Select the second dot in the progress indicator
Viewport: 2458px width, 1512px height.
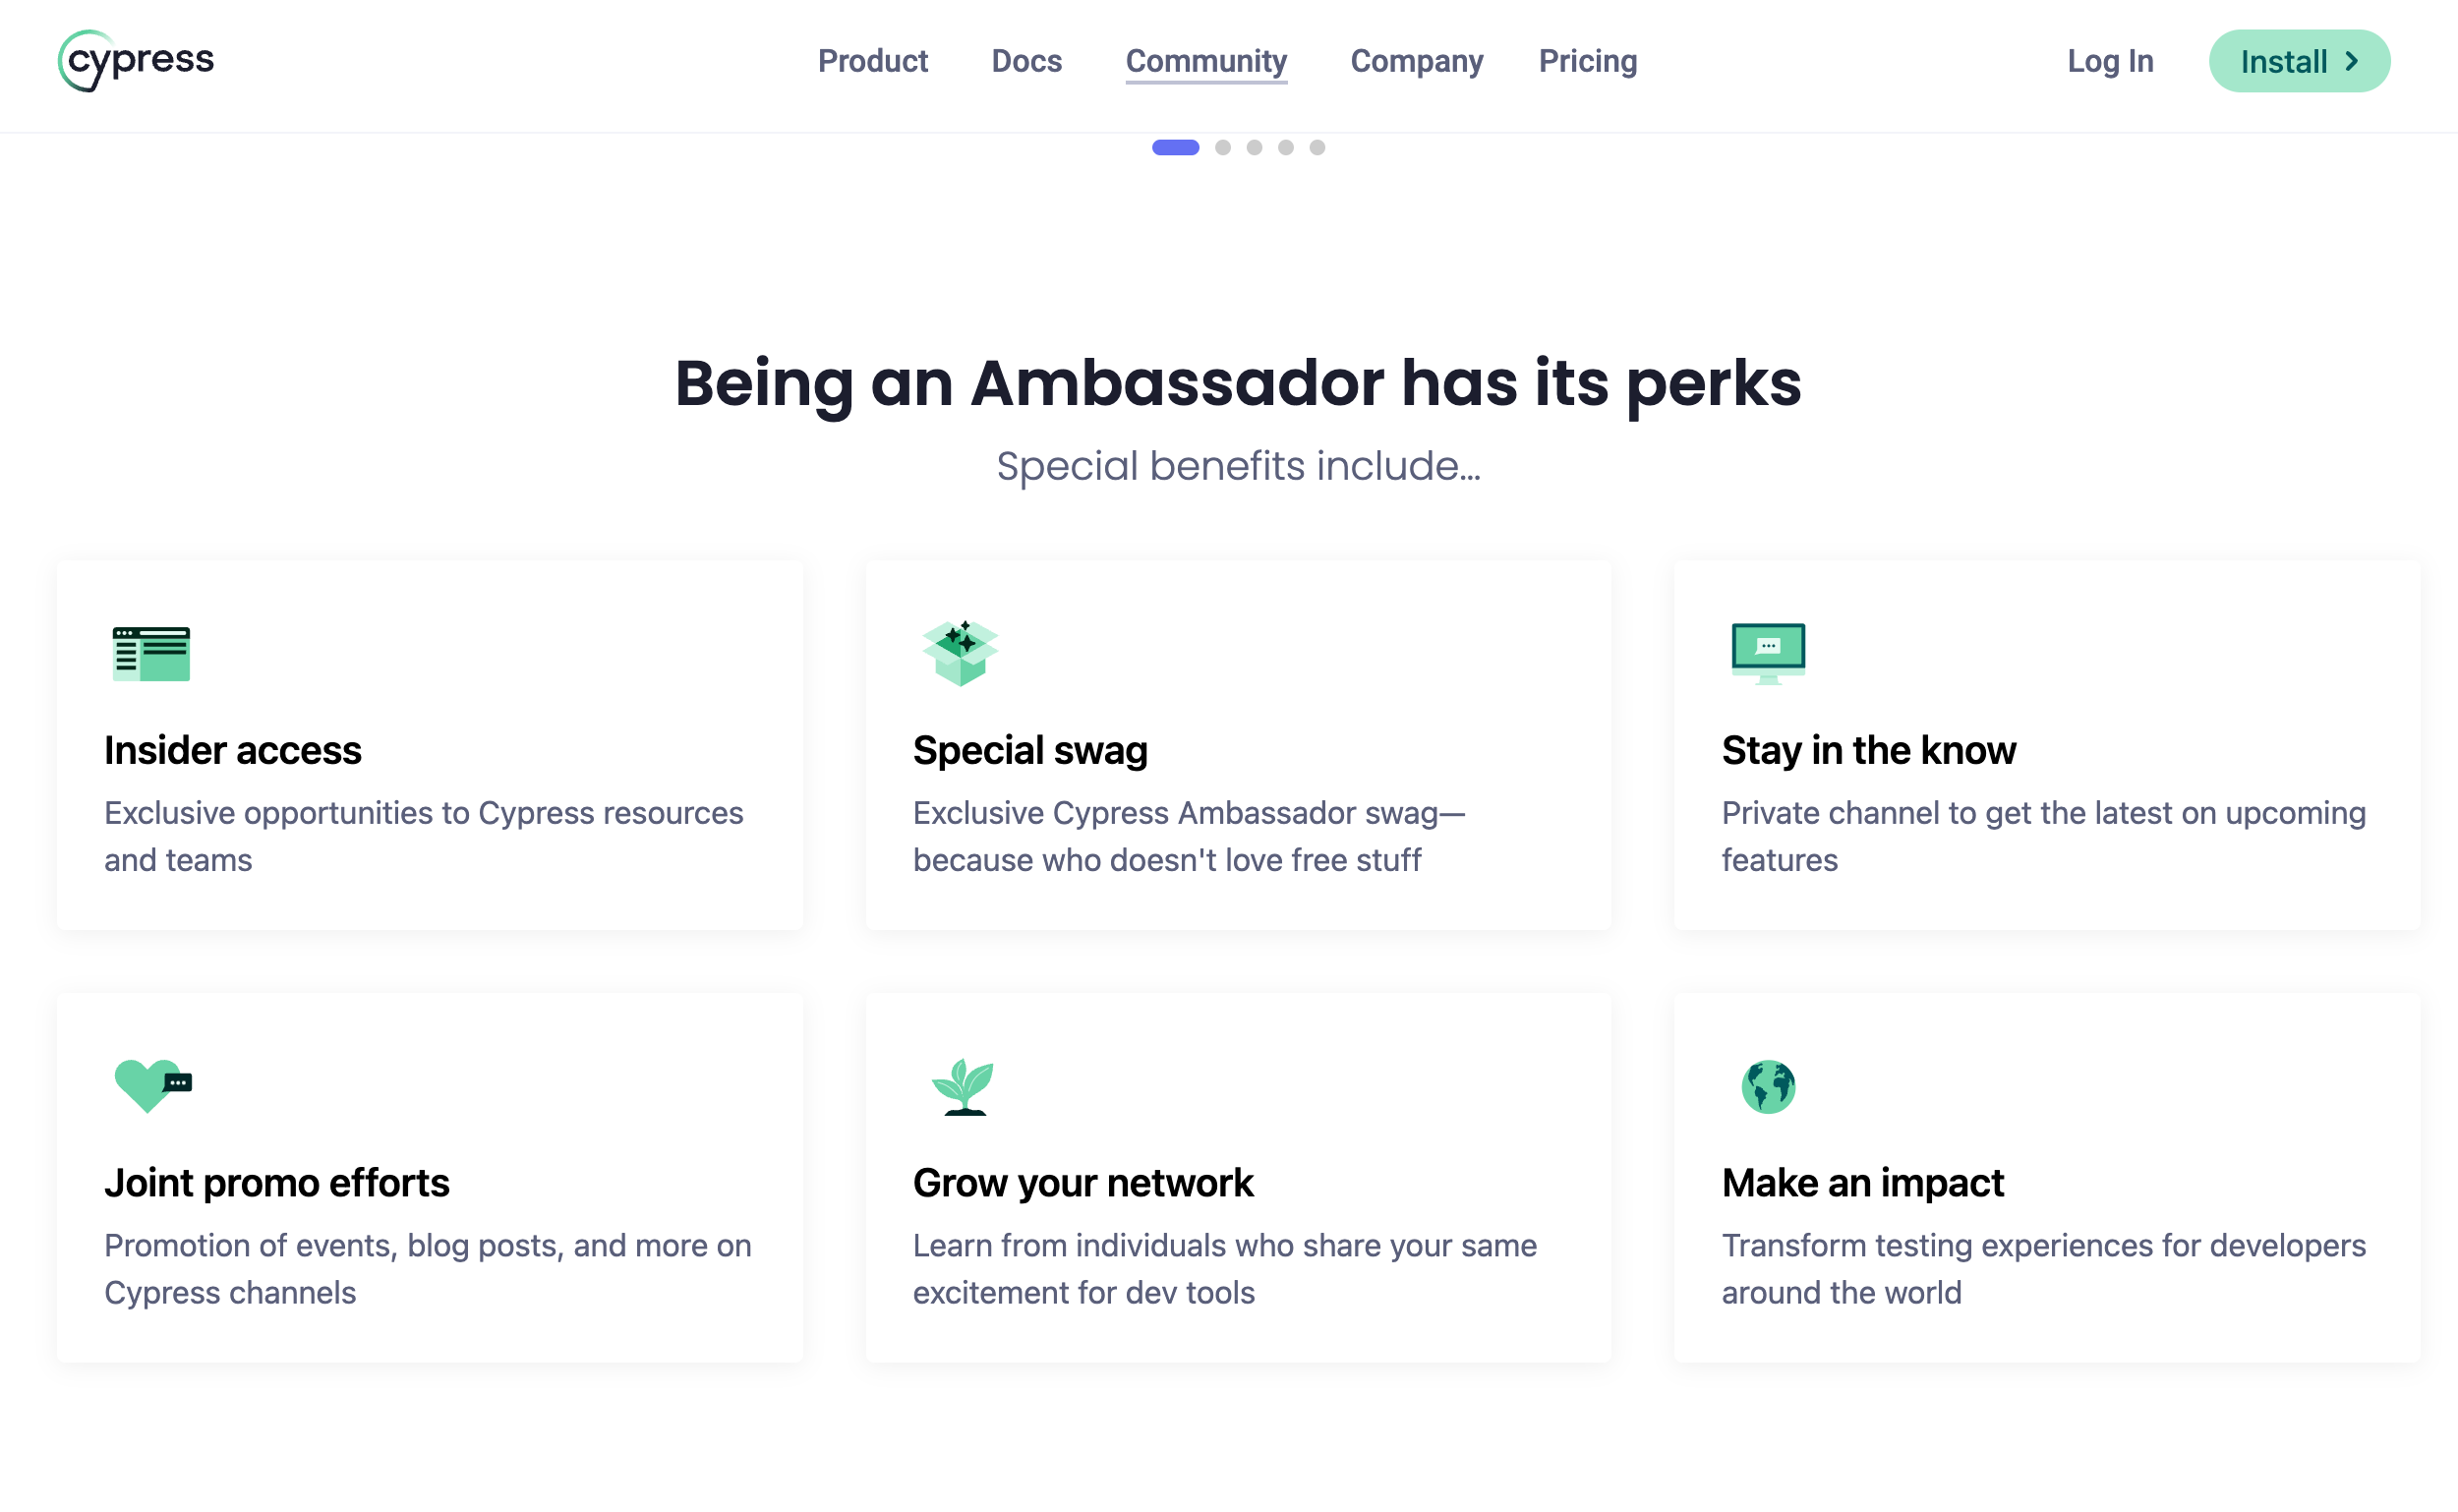[1223, 147]
